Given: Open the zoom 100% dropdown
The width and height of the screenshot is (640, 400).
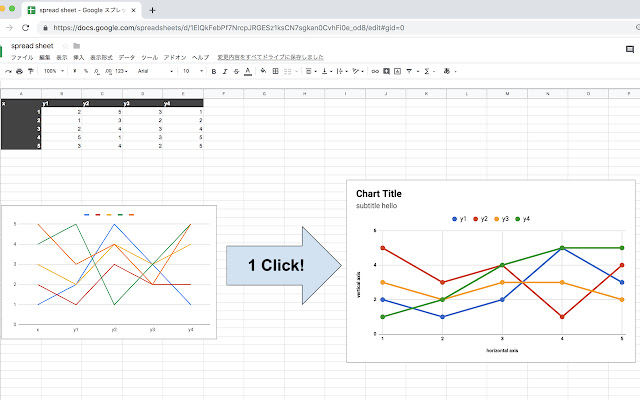Looking at the screenshot, I should pos(54,71).
